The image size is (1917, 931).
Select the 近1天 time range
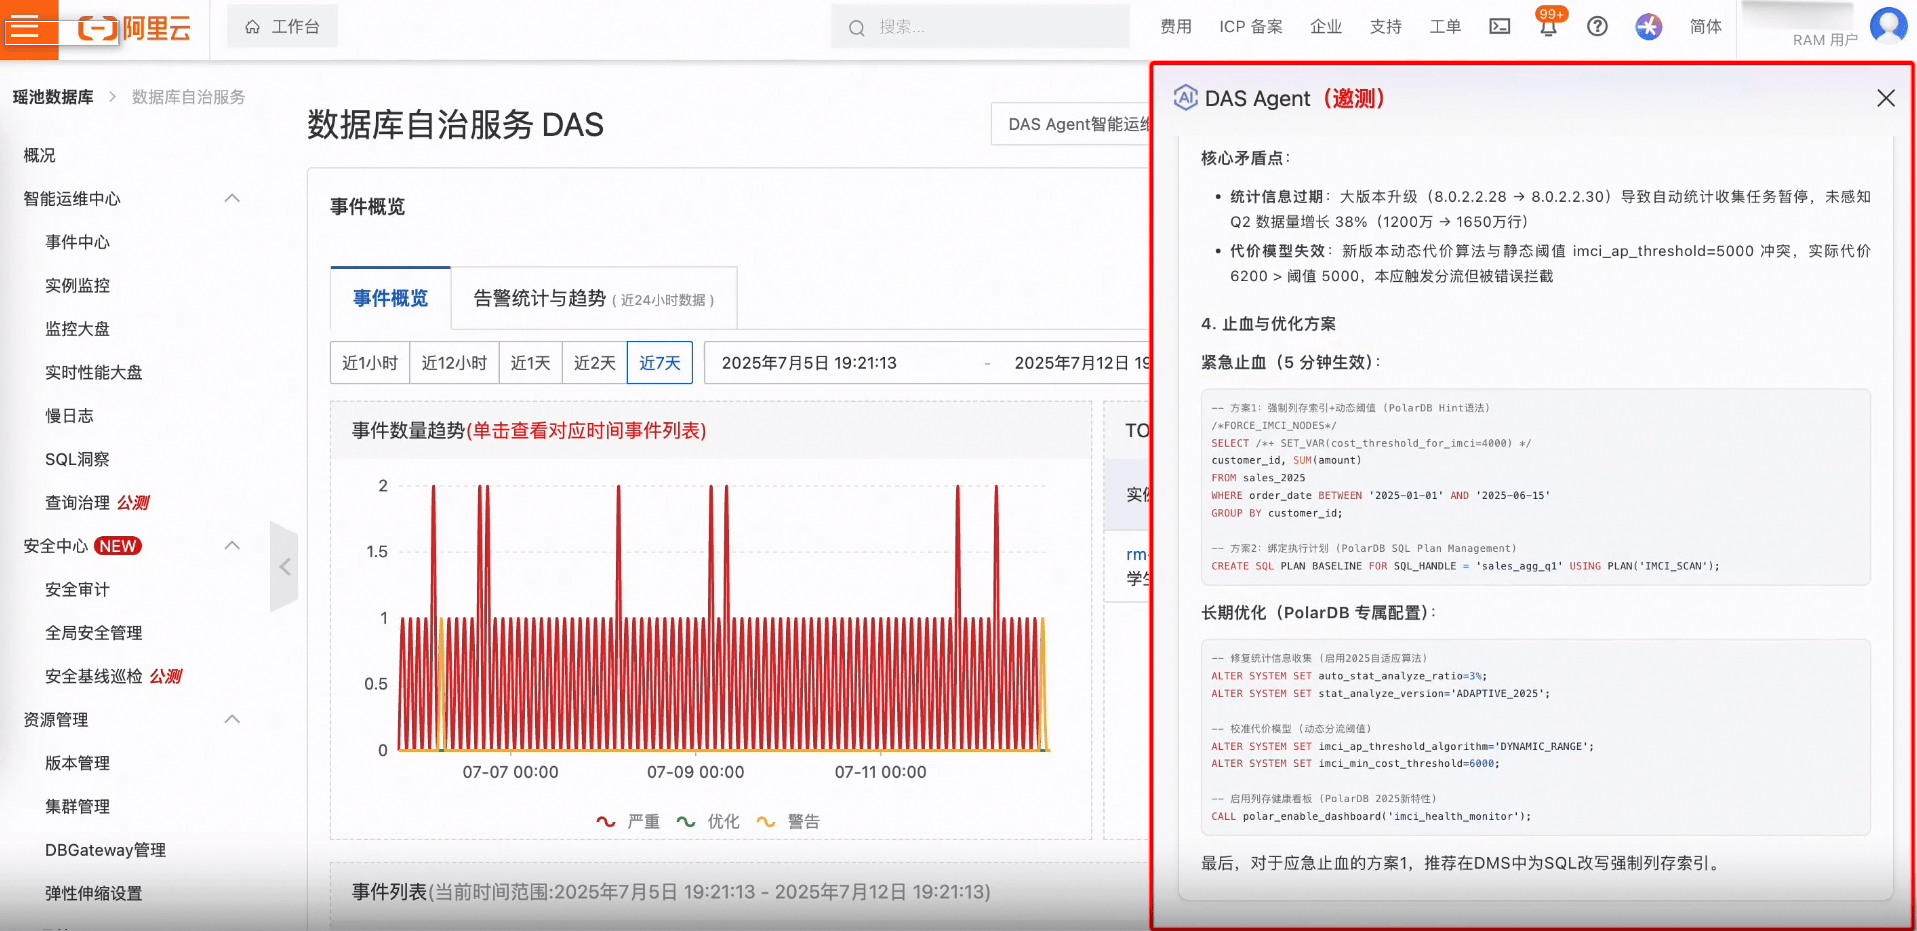click(x=530, y=363)
